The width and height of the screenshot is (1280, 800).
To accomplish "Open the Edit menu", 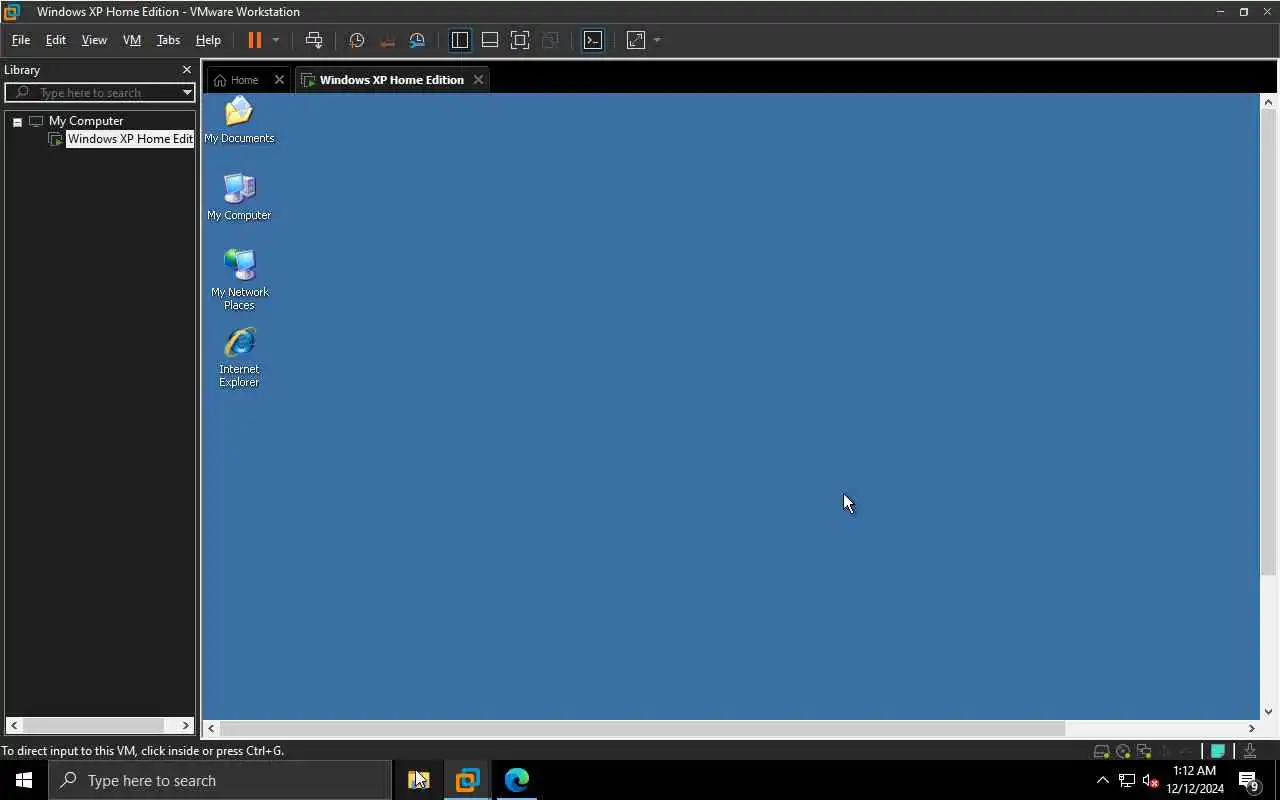I will coord(55,40).
